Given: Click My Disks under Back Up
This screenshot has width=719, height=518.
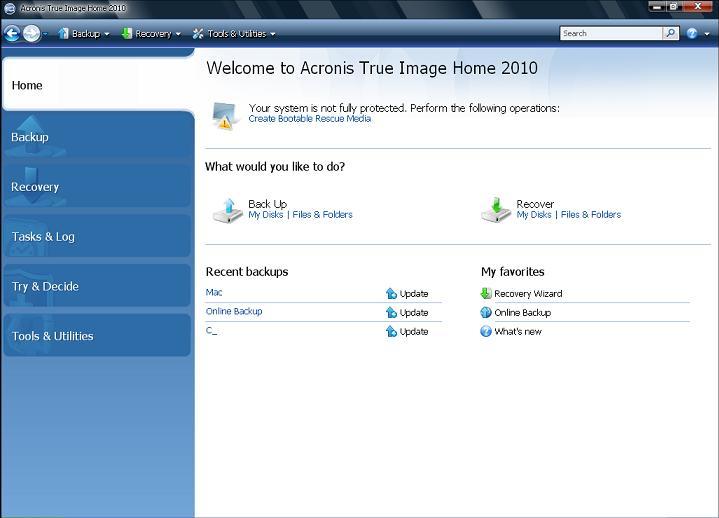Looking at the screenshot, I should pos(266,215).
